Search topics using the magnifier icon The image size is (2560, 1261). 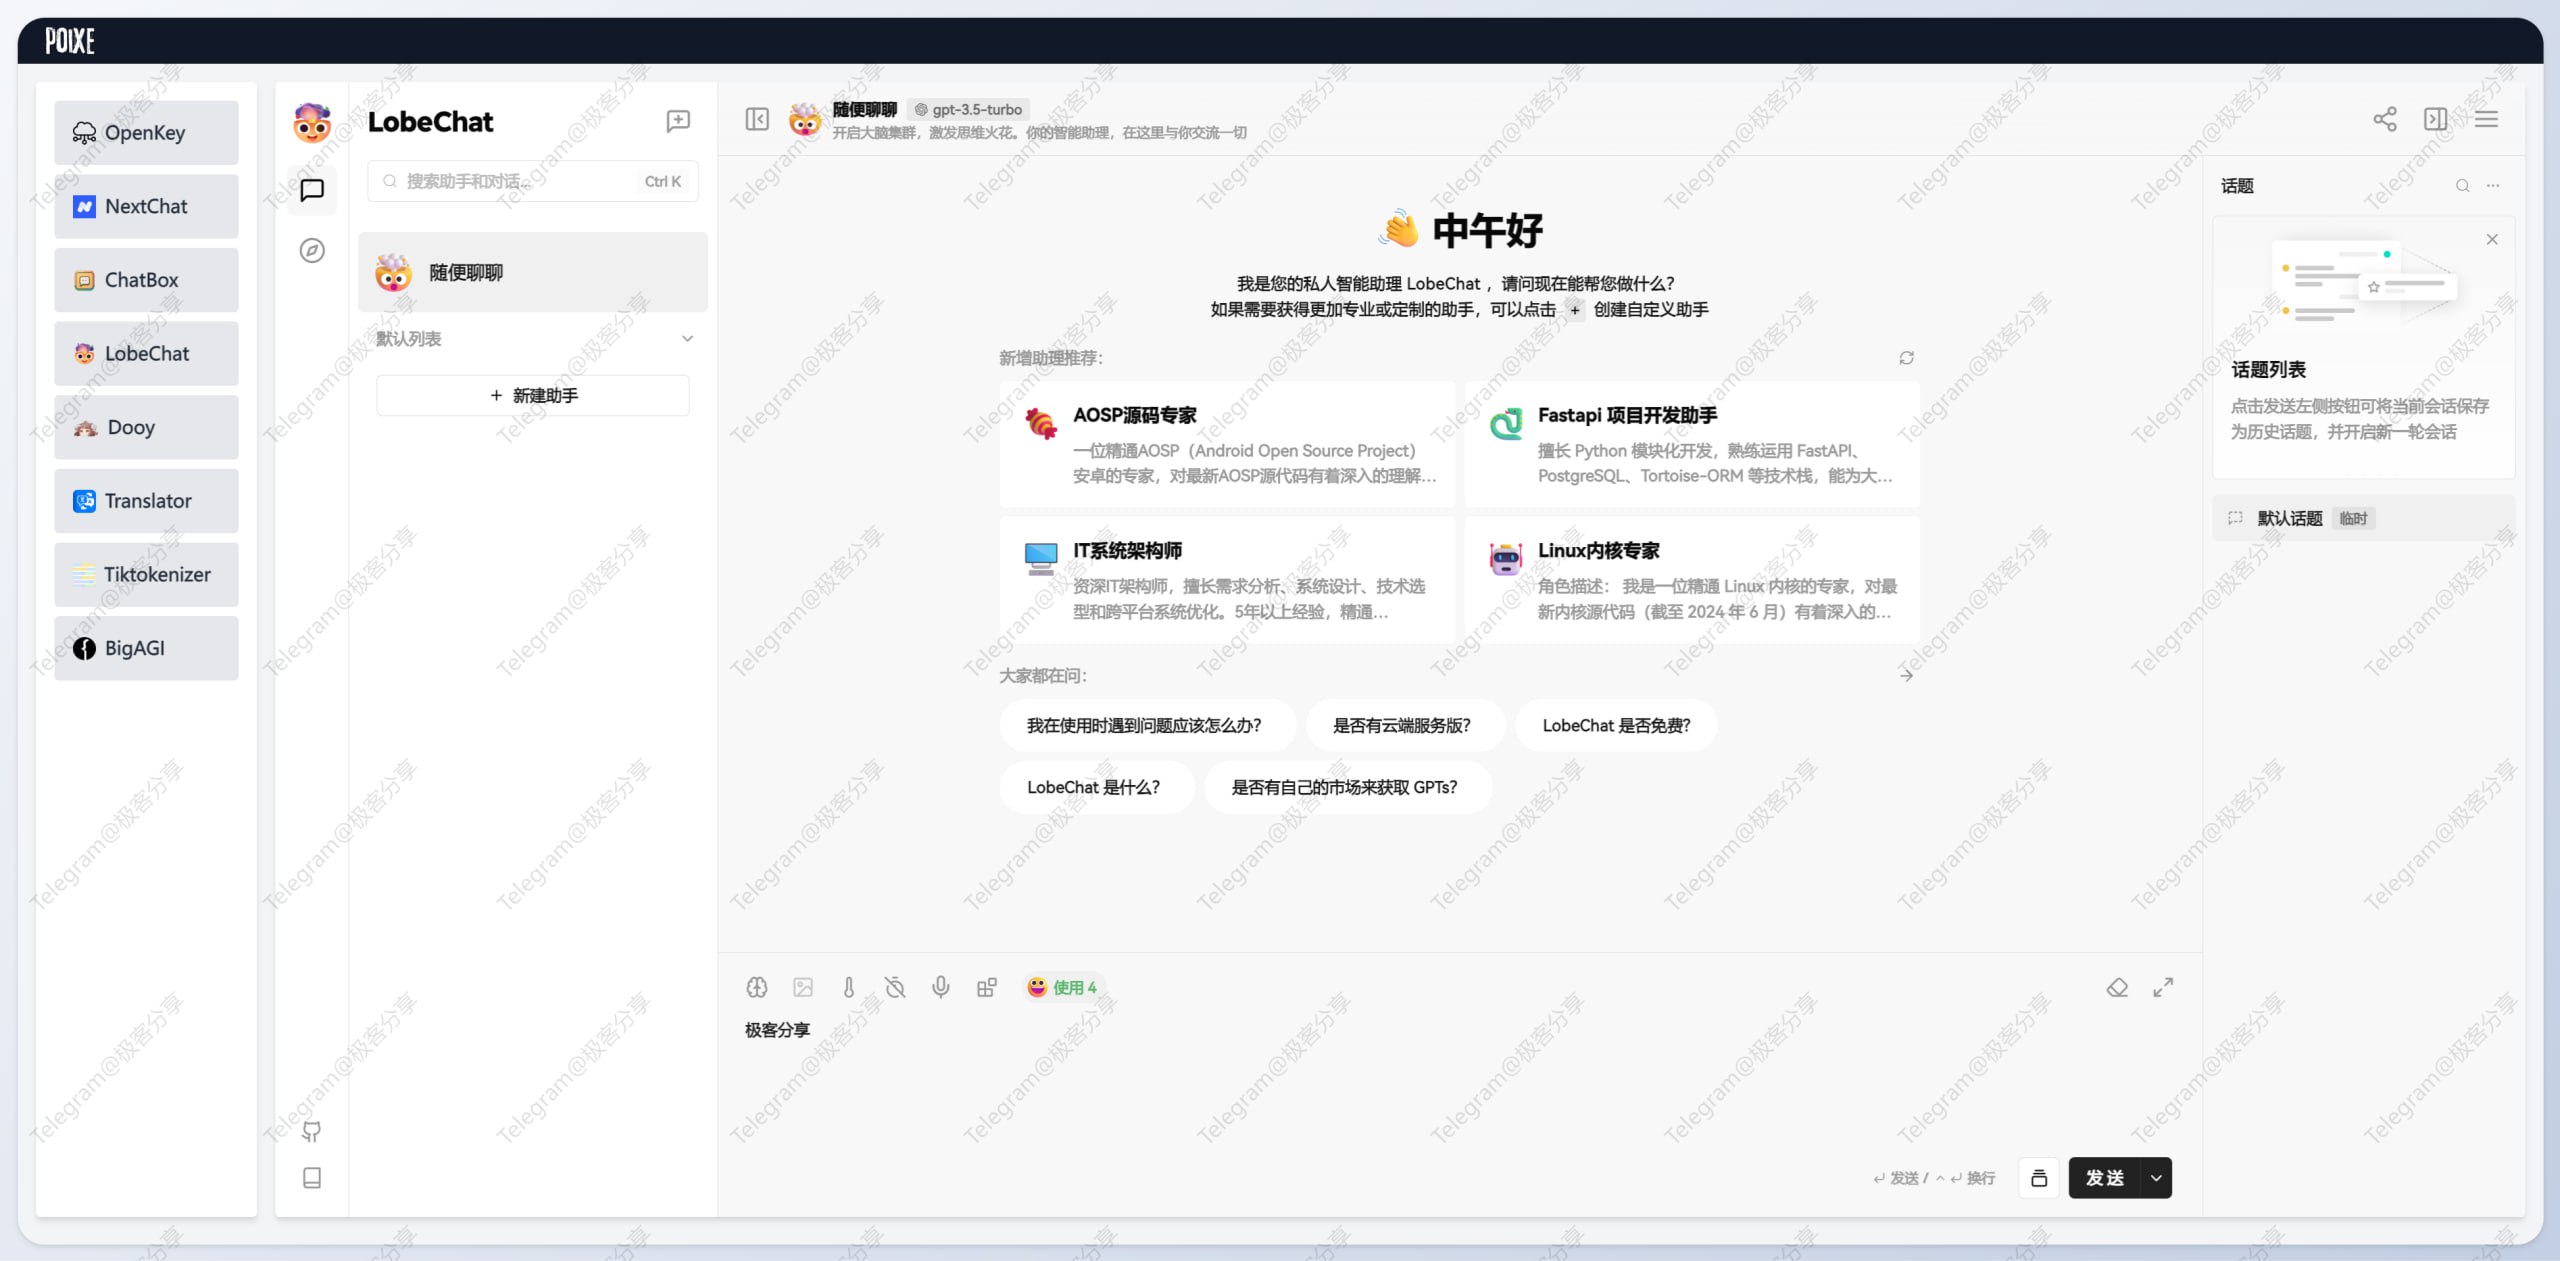(2463, 186)
